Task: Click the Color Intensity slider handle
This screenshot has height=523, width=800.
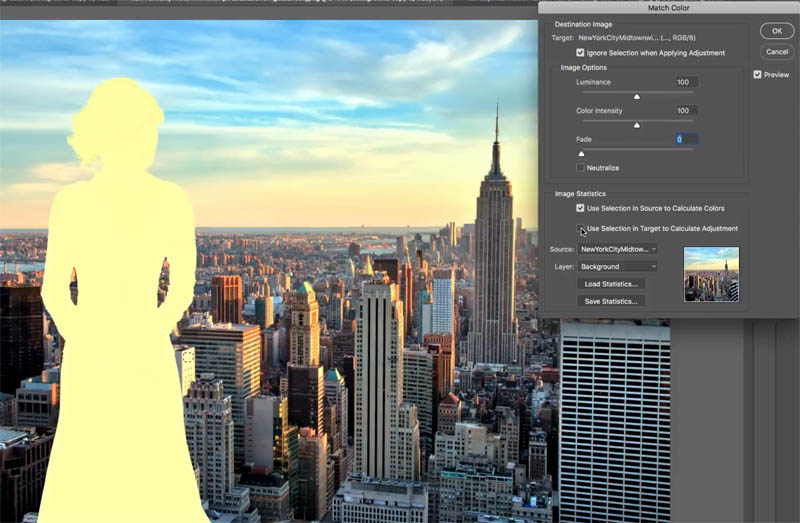Action: tap(637, 125)
